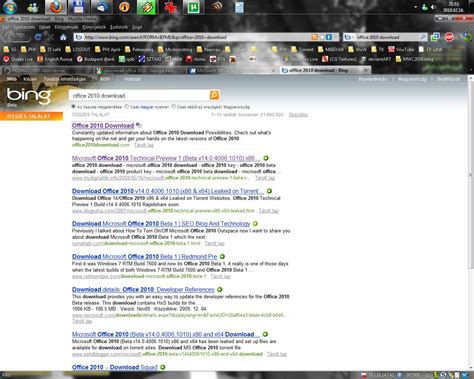Image resolution: width=474 pixels, height=379 pixels.
Task: Click the volume speaker tray icon
Action: [x=433, y=7]
